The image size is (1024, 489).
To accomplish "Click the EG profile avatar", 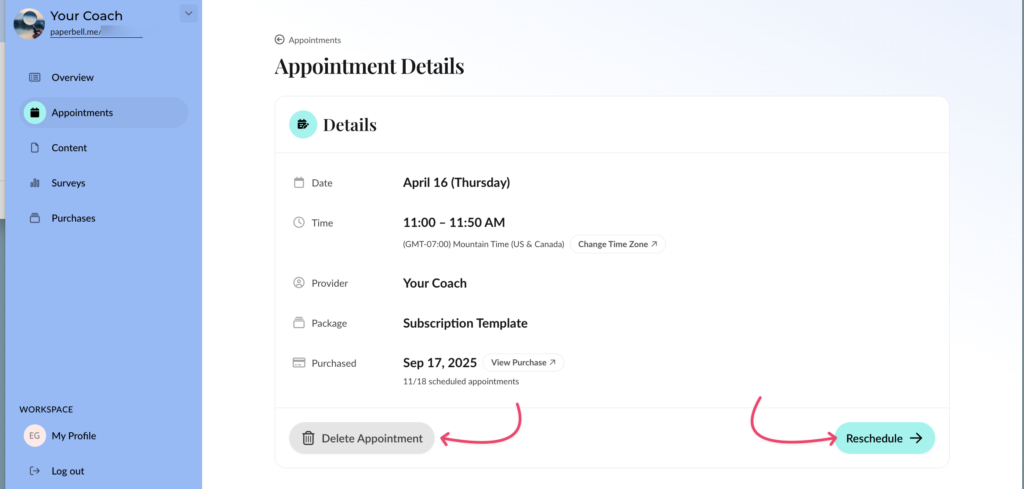I will pos(35,436).
